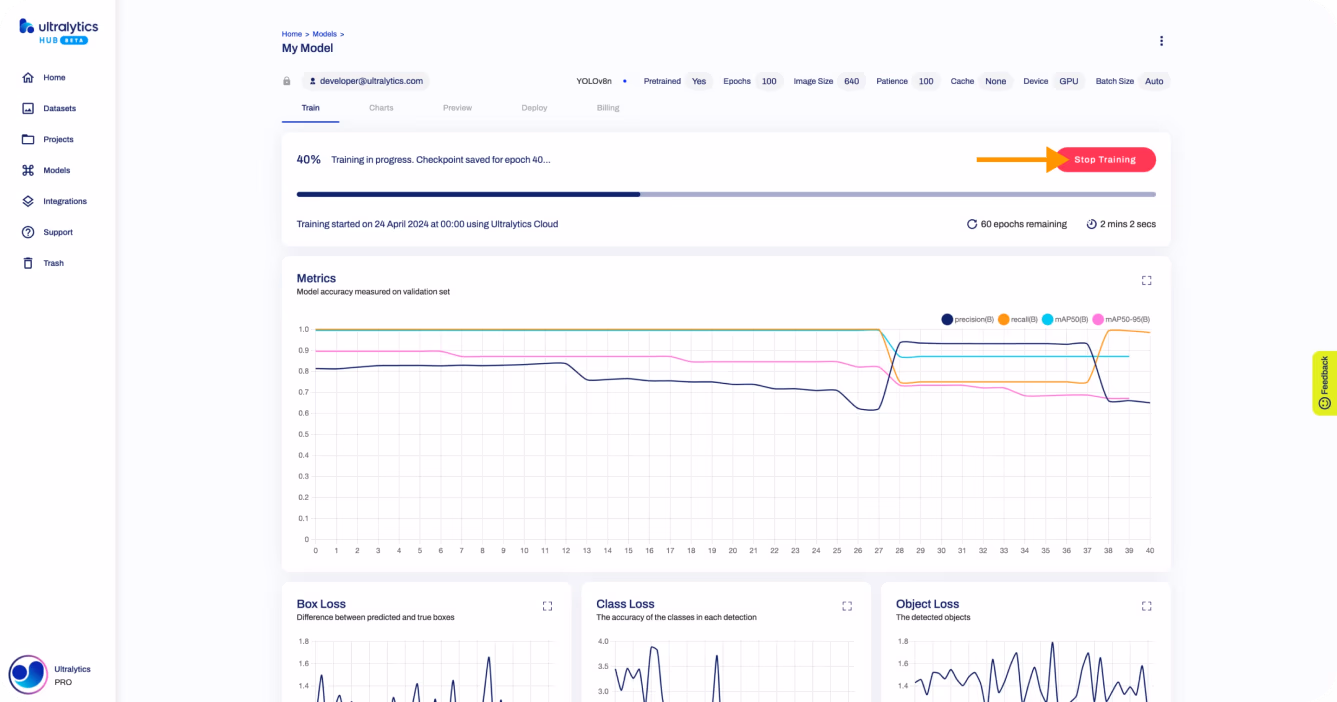Expand the Box Loss chart fullscreen

point(547,606)
